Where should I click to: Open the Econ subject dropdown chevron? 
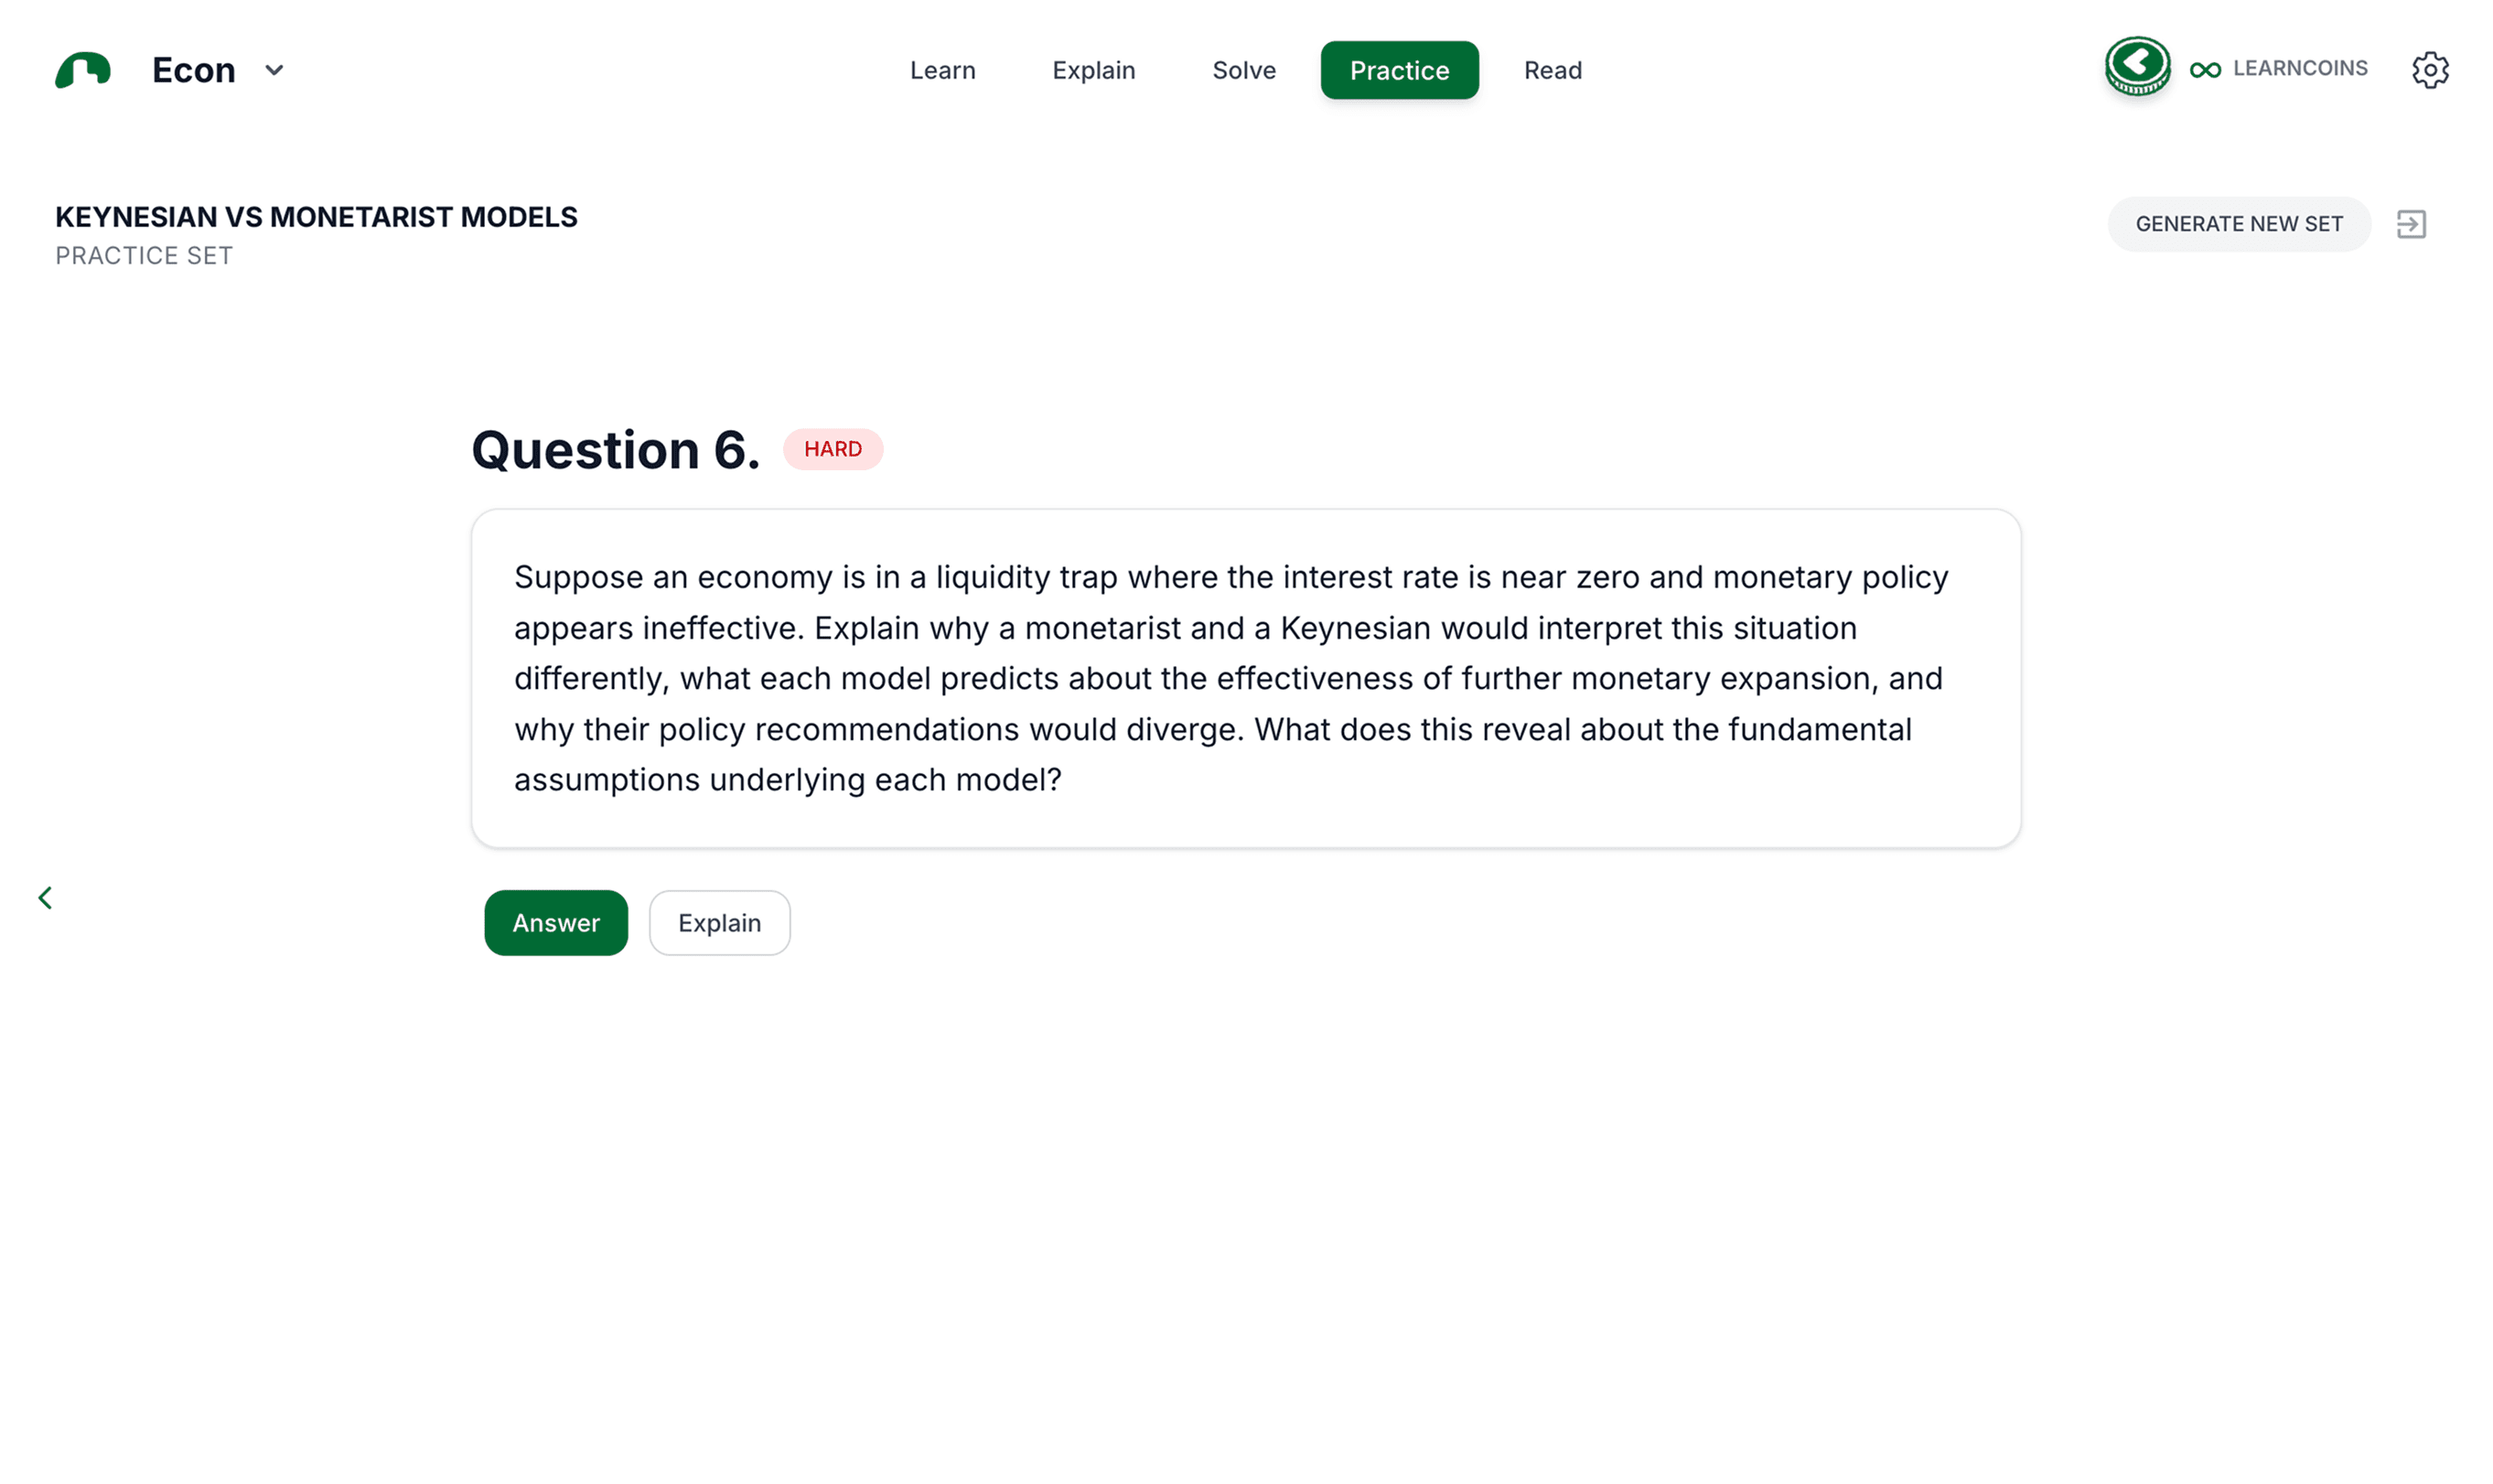pyautogui.click(x=274, y=70)
